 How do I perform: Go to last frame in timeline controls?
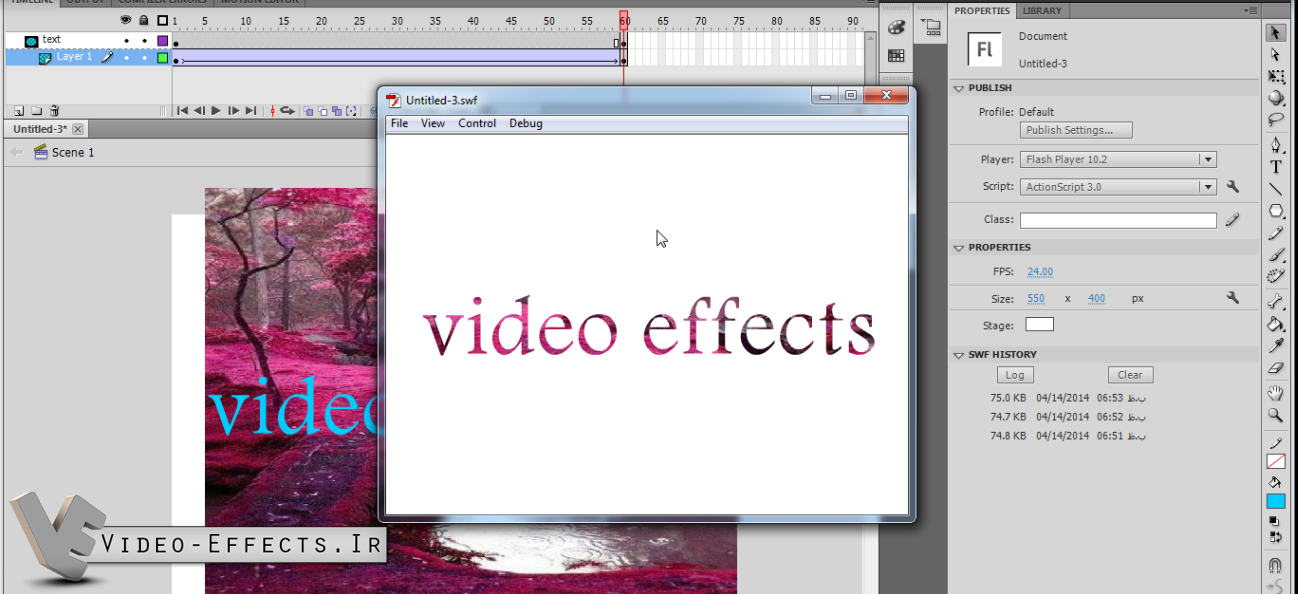(251, 111)
